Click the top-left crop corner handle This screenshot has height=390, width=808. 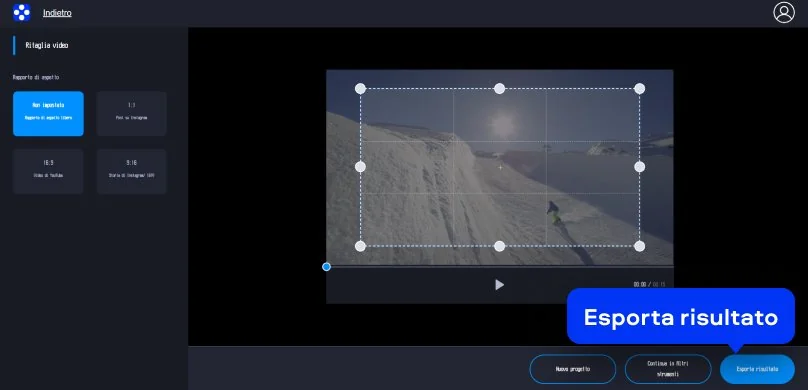pyautogui.click(x=360, y=89)
